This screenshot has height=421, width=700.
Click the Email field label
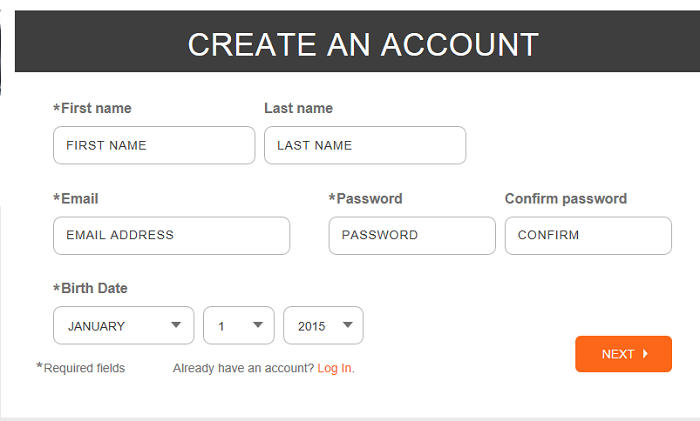point(79,199)
